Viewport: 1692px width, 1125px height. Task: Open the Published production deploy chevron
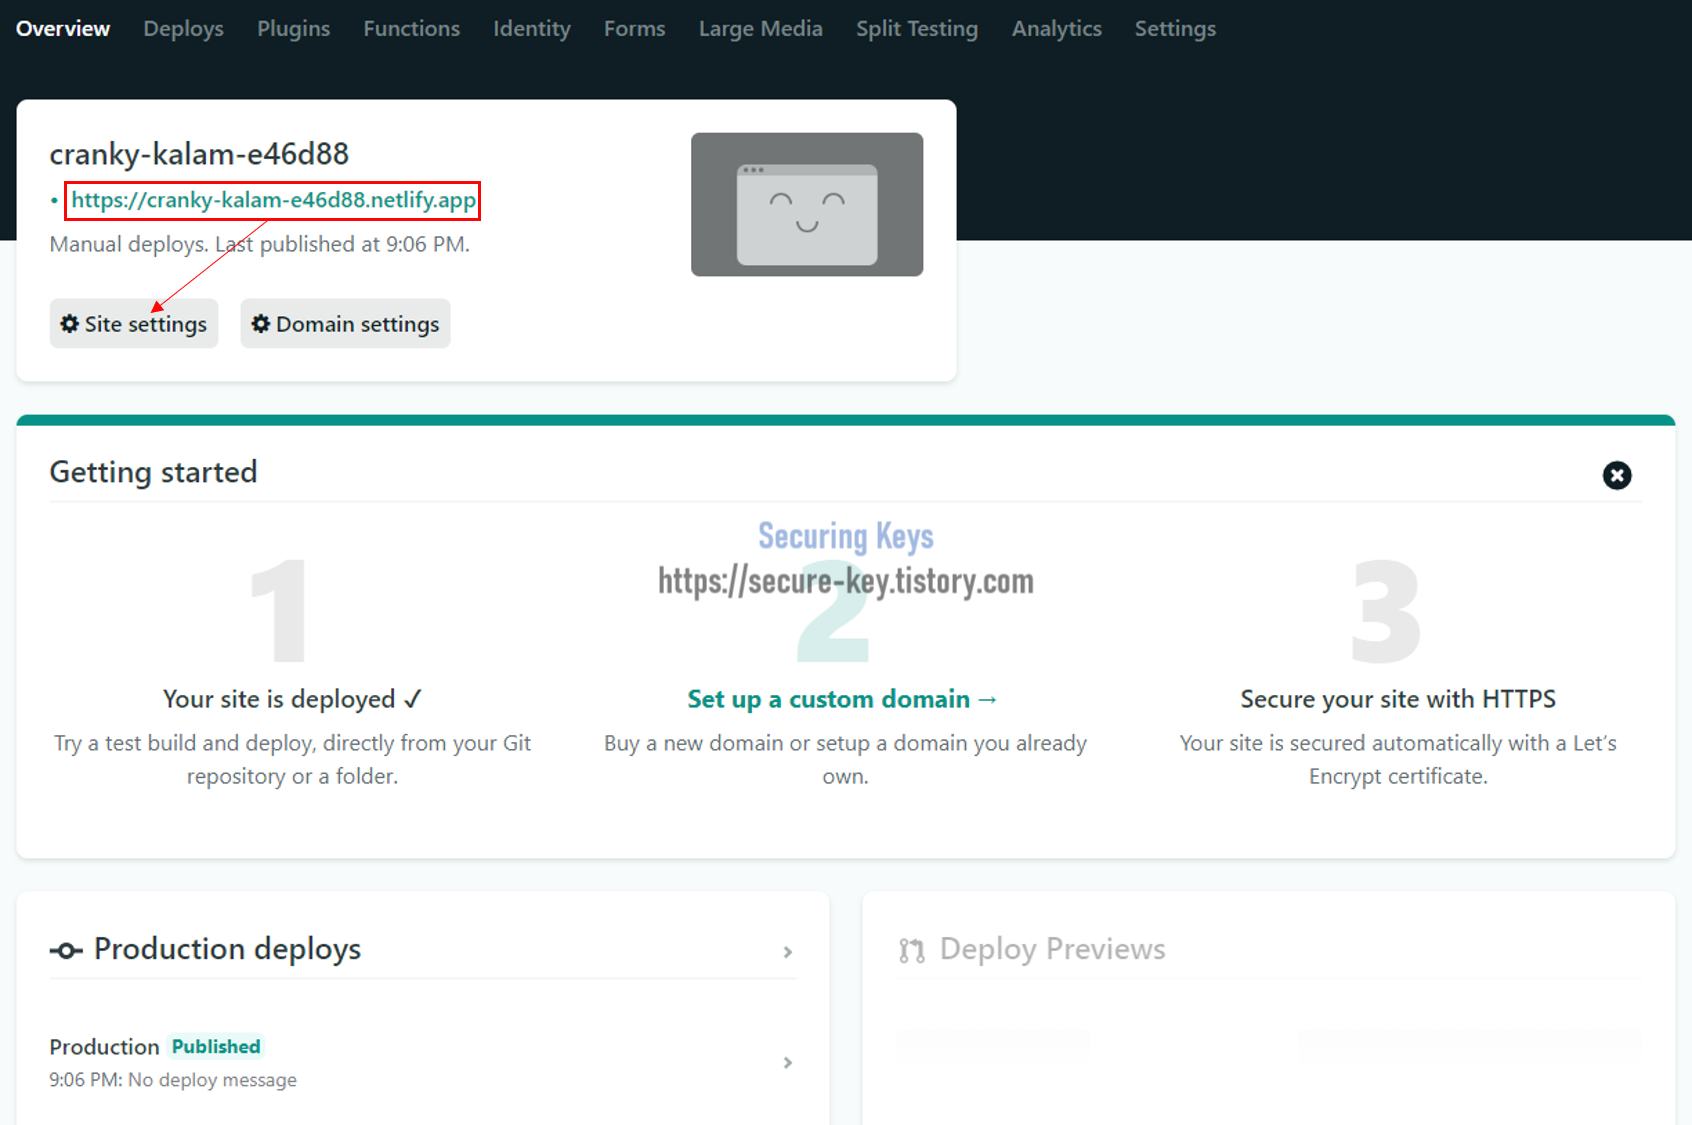tap(788, 1063)
